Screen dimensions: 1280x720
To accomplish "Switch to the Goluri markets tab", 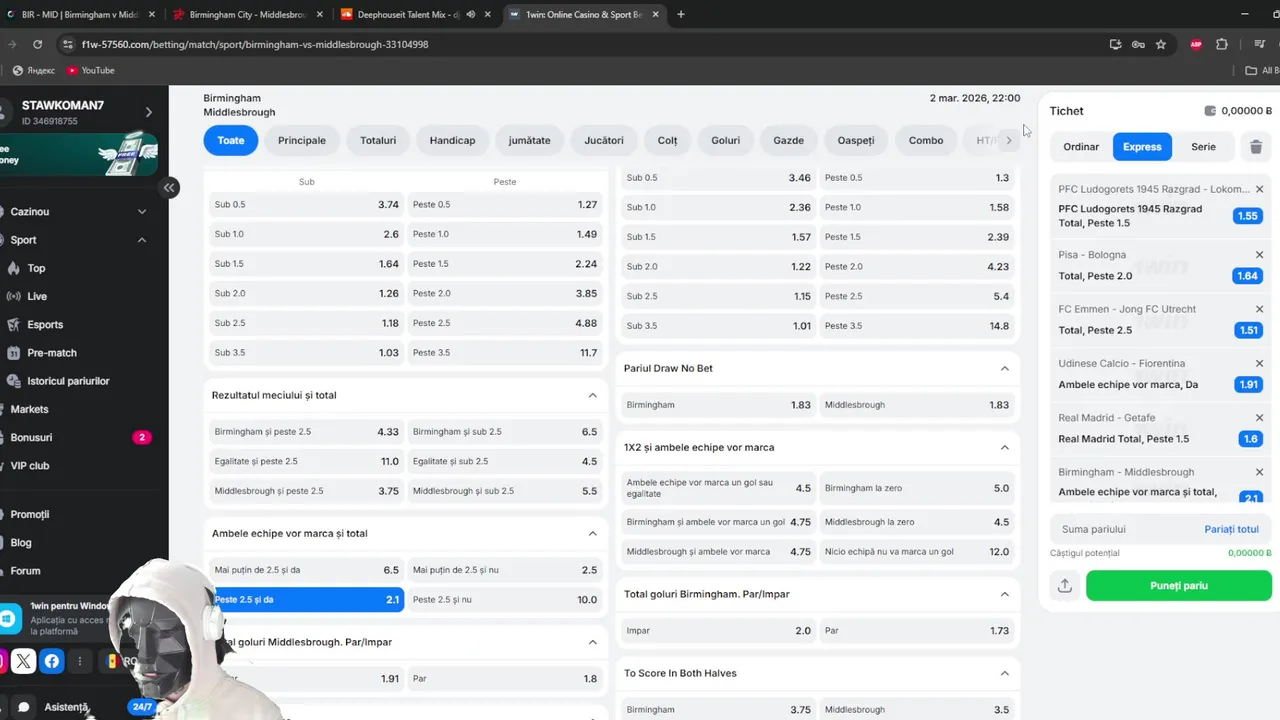I will [726, 140].
